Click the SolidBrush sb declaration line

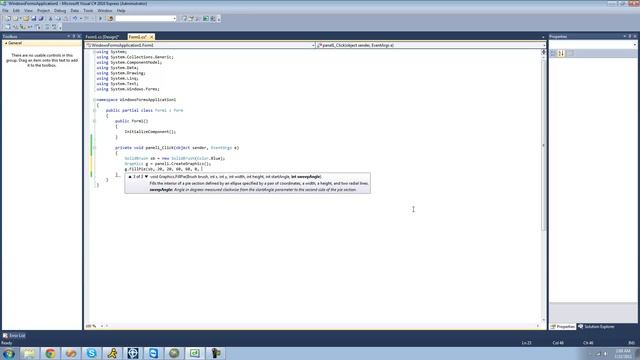coord(175,158)
